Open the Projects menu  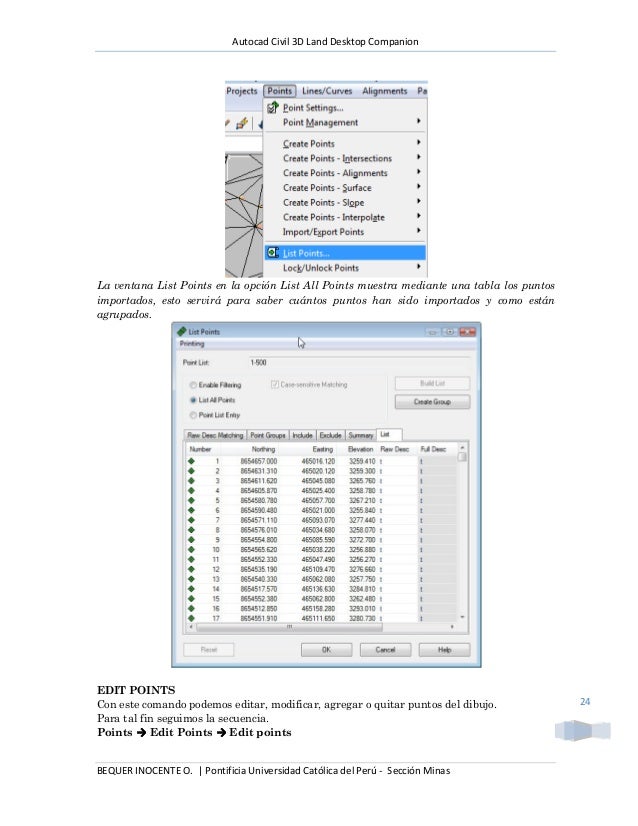coord(242,91)
